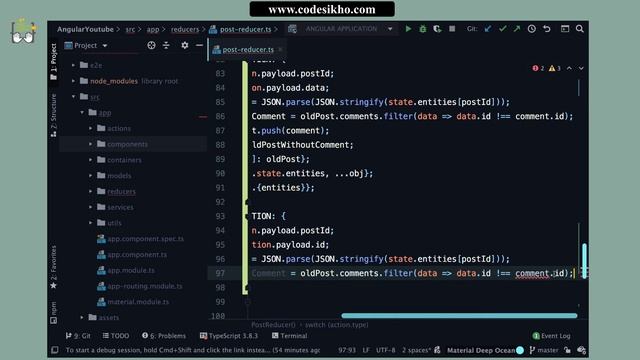Toggle tool window quick access icon
This screenshot has height=360, width=640.
click(55, 350)
